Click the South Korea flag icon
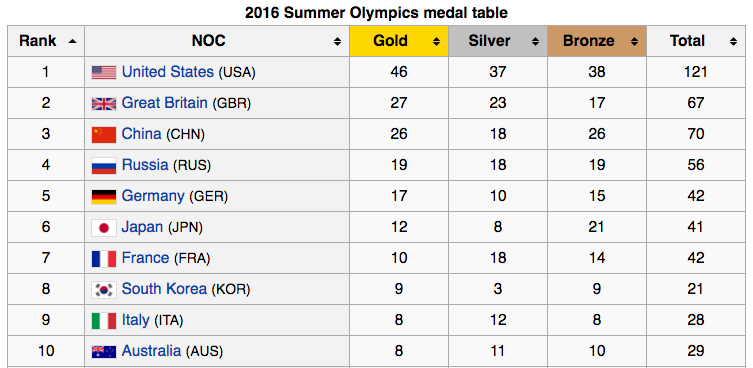Image resolution: width=753 pixels, height=368 pixels. [x=104, y=290]
